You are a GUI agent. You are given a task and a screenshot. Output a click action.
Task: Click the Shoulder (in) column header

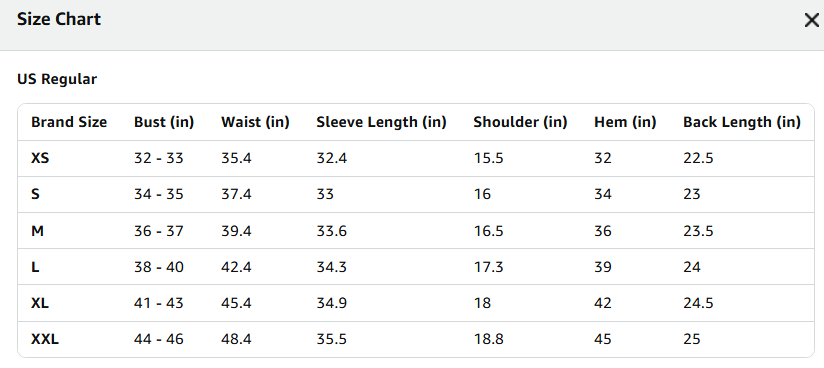tap(520, 122)
